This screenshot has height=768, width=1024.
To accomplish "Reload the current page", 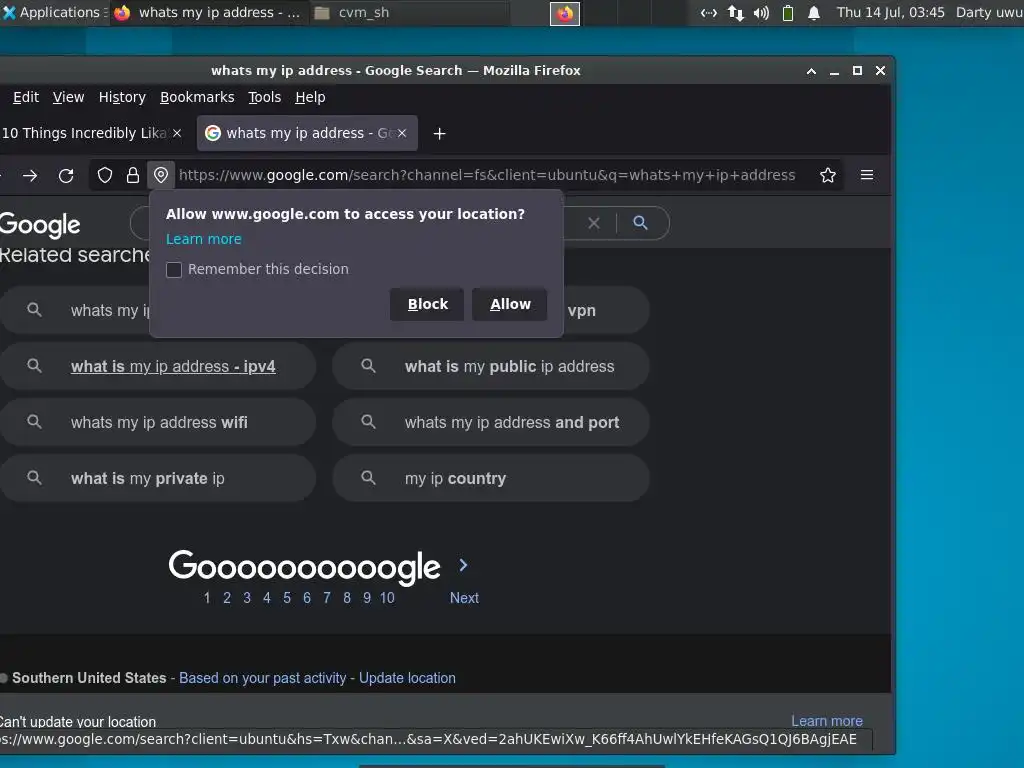I will click(x=66, y=175).
